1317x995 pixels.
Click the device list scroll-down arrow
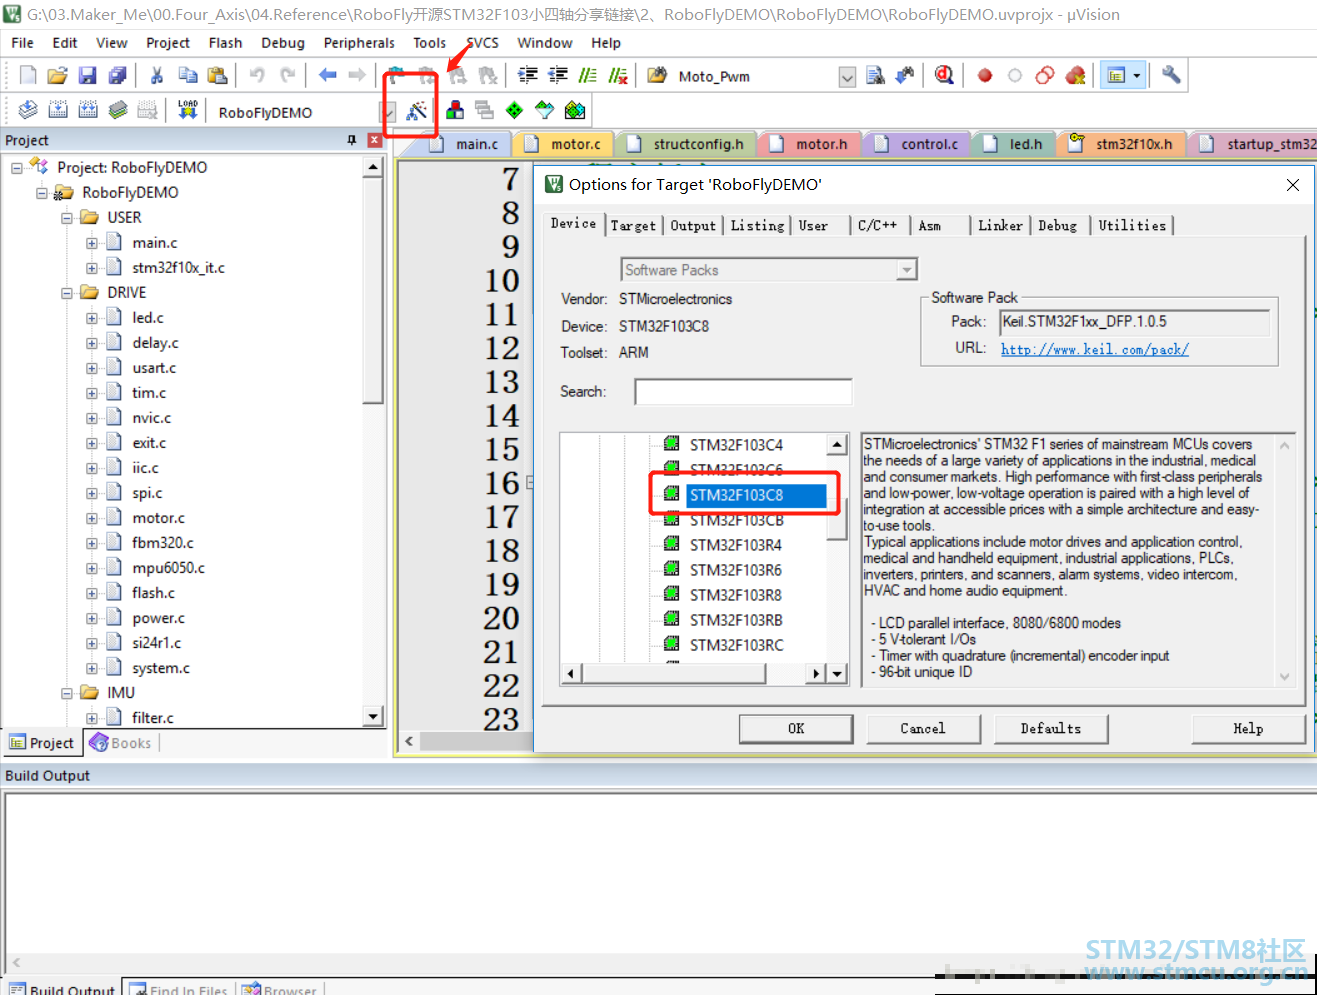pyautogui.click(x=838, y=674)
